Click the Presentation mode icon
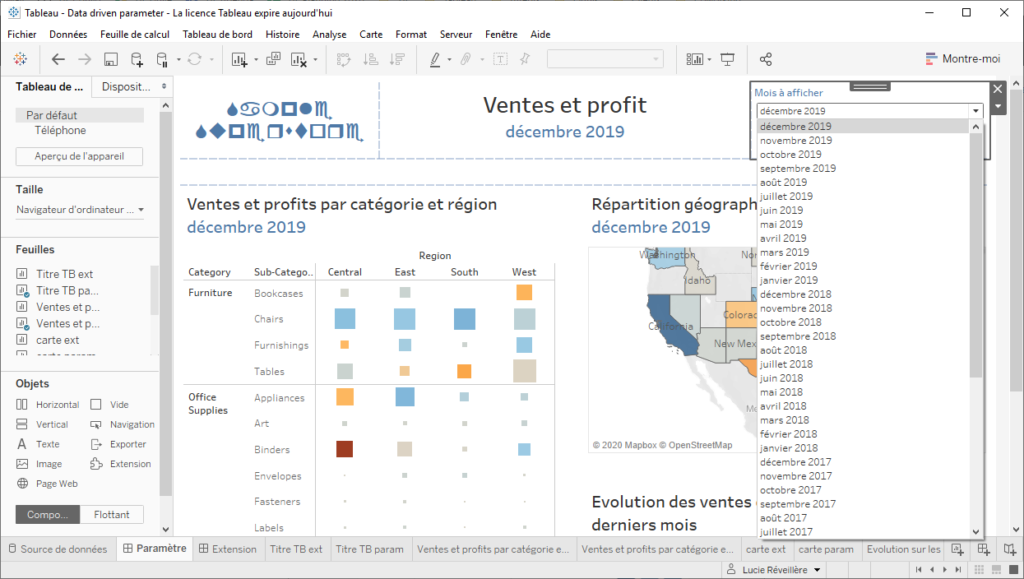 pyautogui.click(x=728, y=59)
